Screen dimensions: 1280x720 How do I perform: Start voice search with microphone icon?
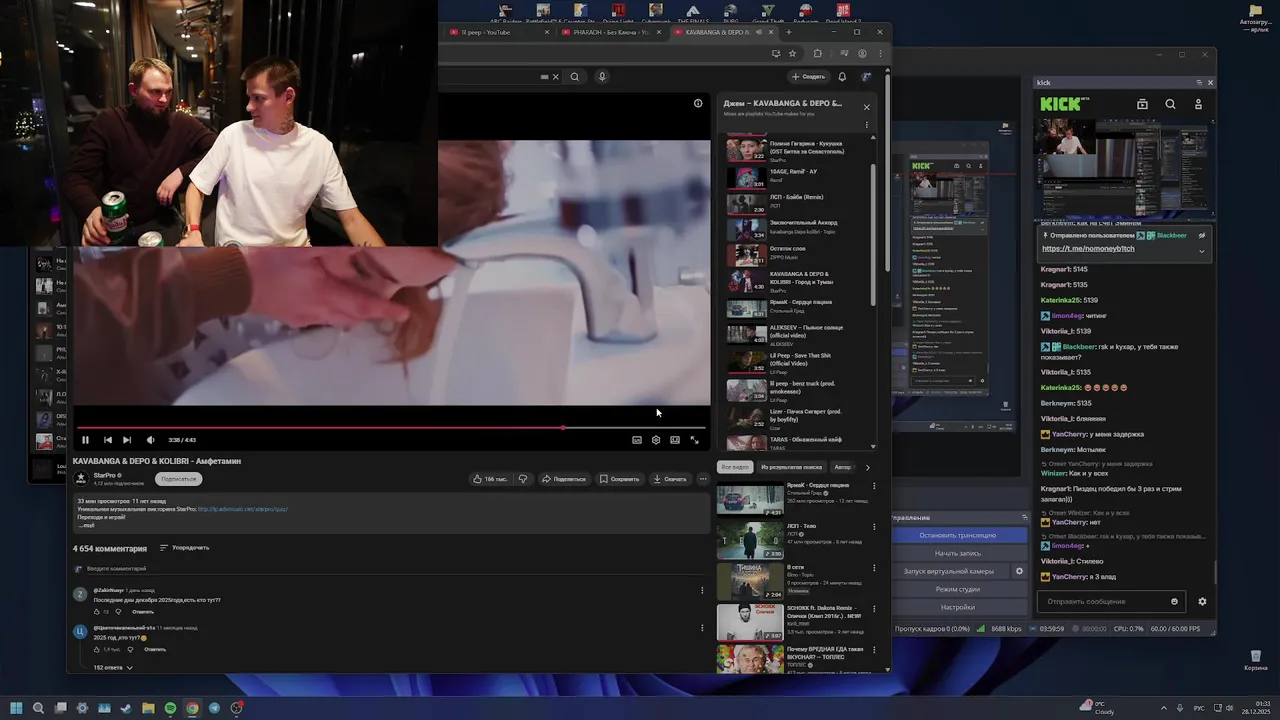pos(602,76)
